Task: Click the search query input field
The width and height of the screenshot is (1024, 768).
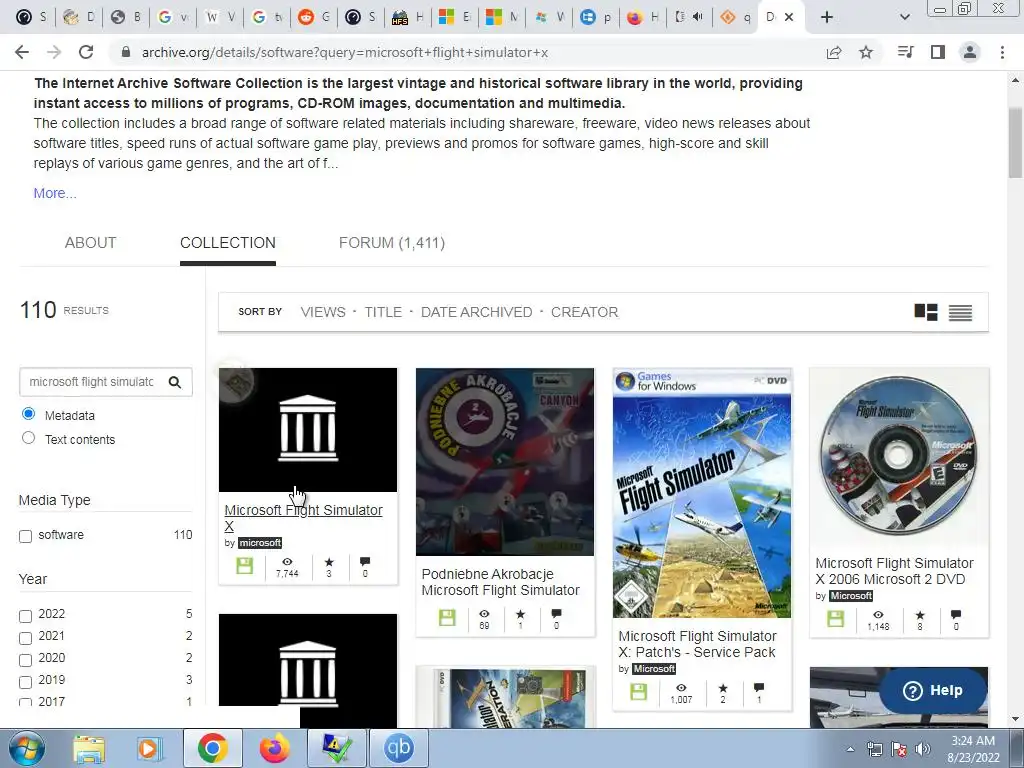Action: pos(91,382)
